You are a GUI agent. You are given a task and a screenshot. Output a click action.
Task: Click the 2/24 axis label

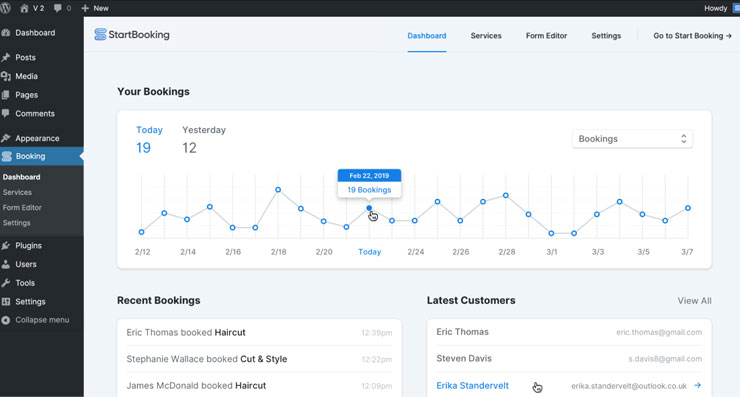(416, 252)
